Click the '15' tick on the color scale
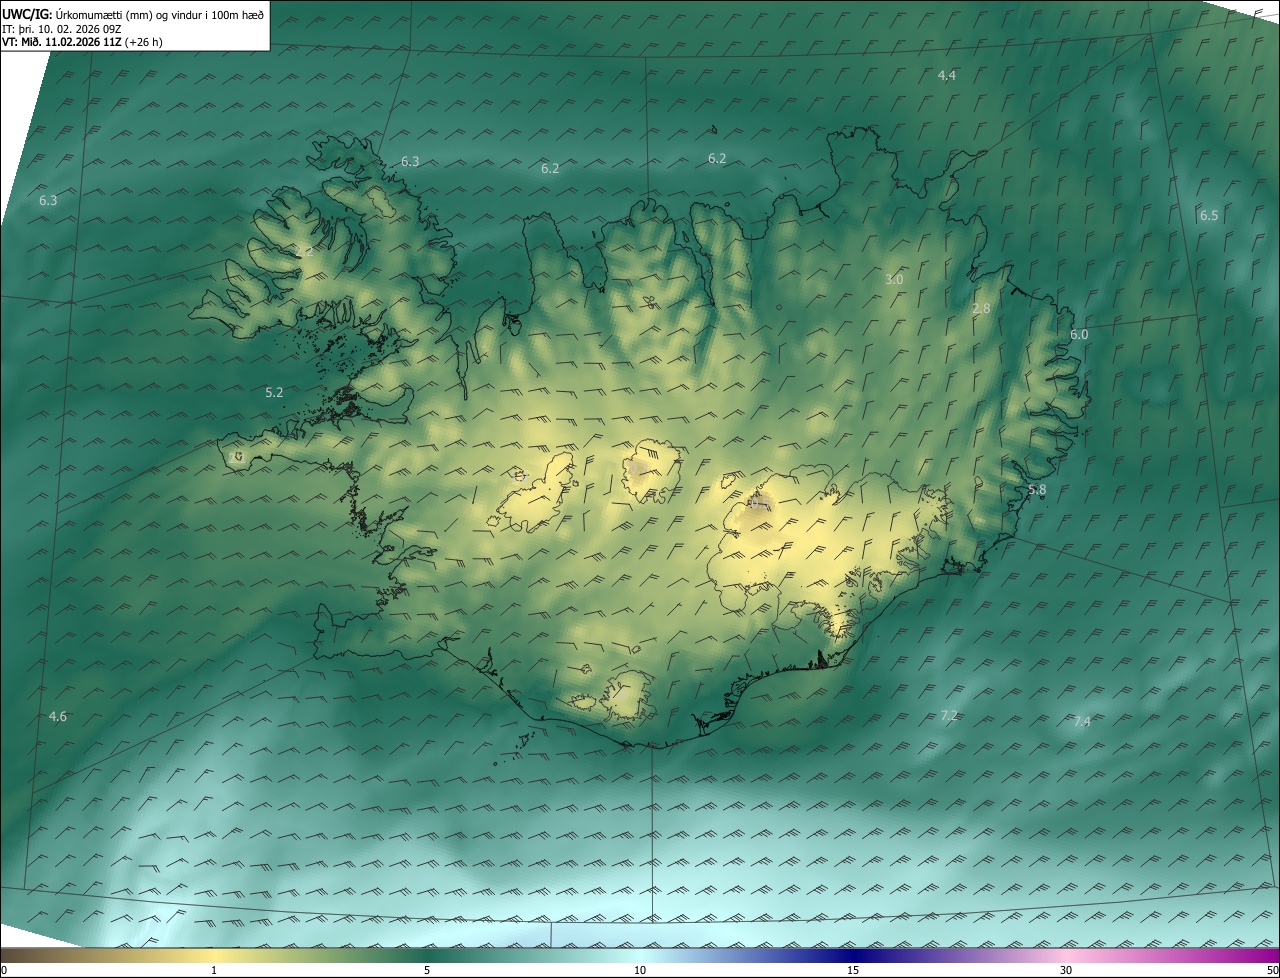Image resolution: width=1280 pixels, height=978 pixels. (x=853, y=970)
